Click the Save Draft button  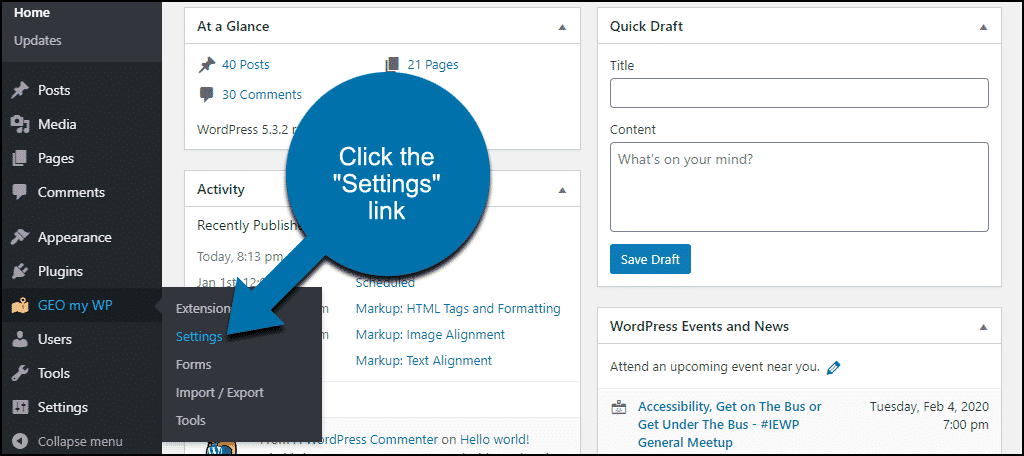click(650, 259)
